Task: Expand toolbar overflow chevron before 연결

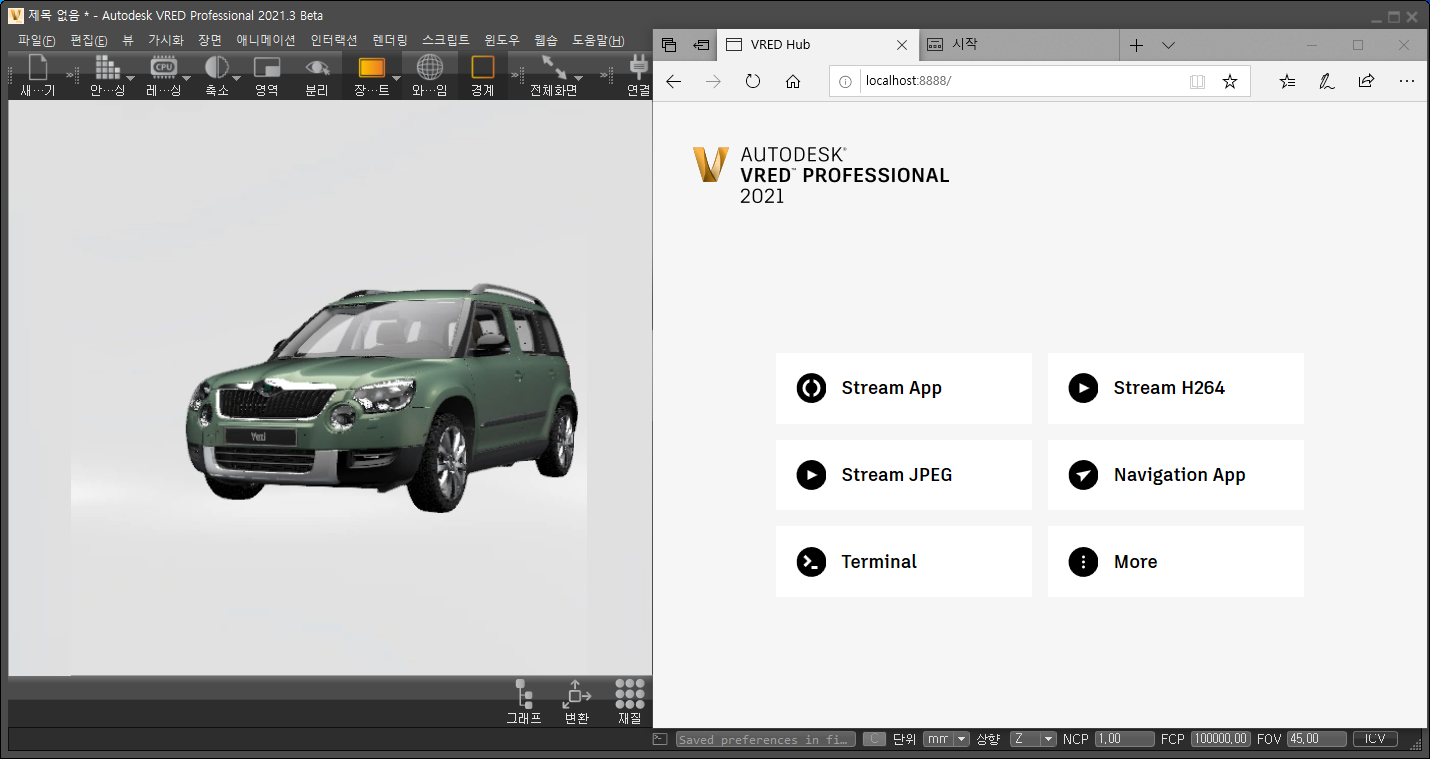Action: pos(604,75)
